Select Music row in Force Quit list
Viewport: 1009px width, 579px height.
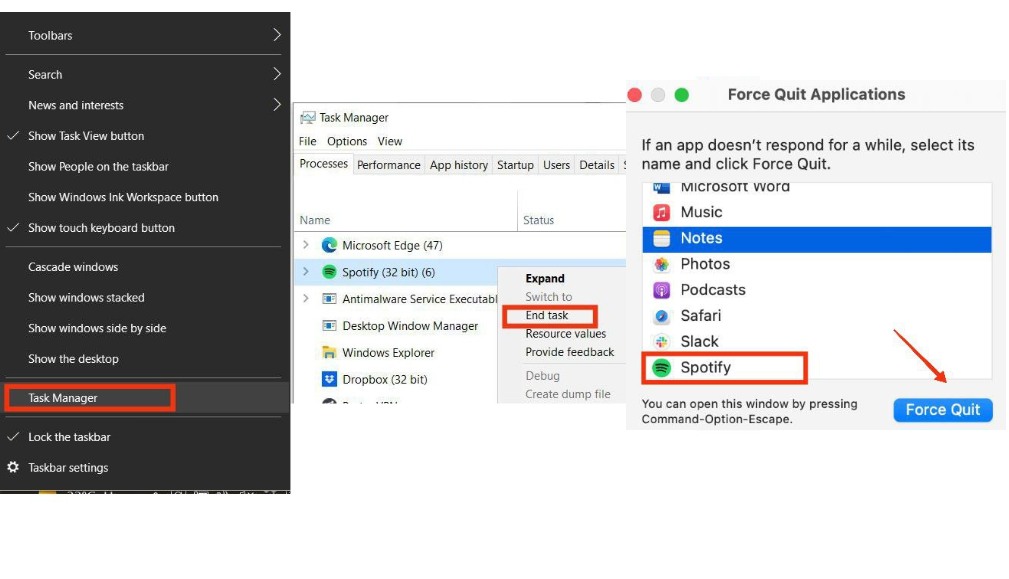[x=817, y=212]
